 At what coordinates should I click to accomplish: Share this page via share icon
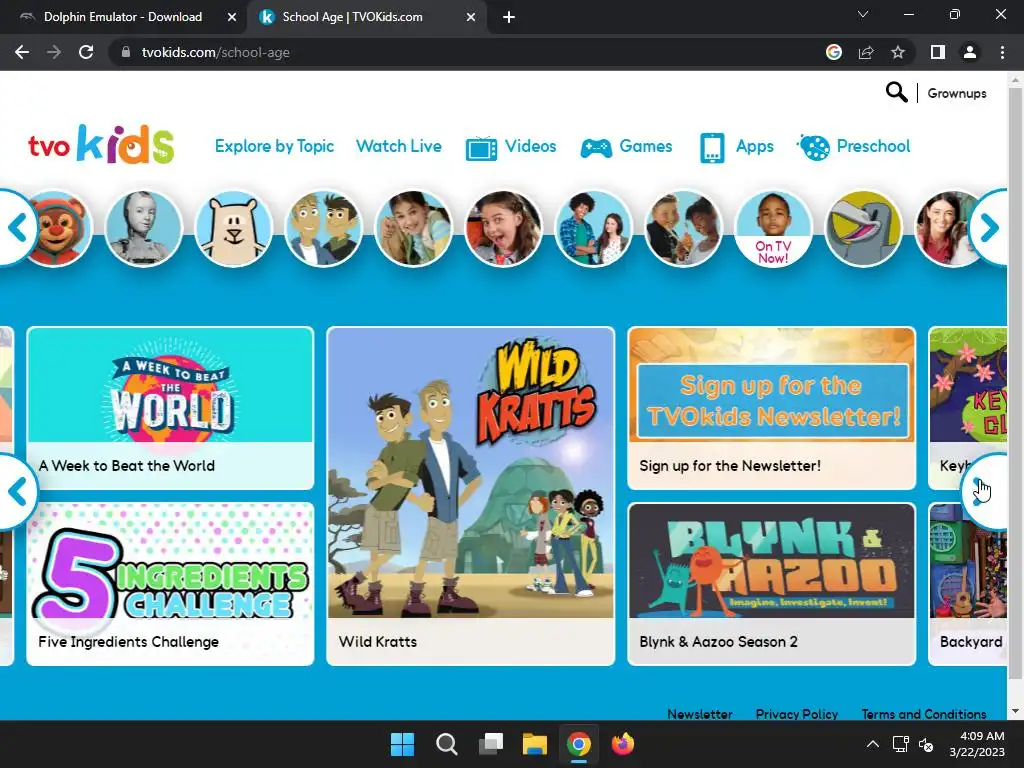click(x=866, y=52)
